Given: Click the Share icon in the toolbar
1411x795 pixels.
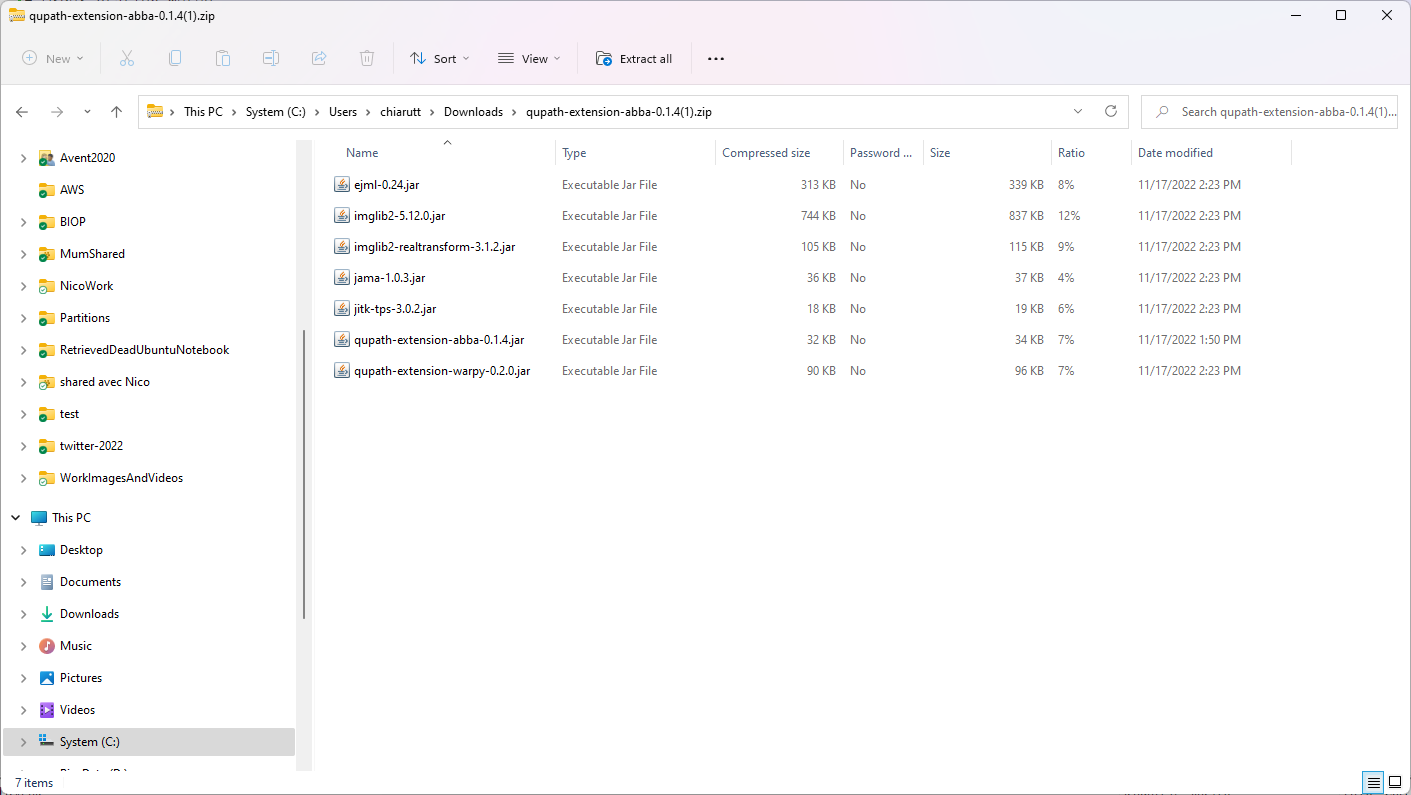Looking at the screenshot, I should click(318, 58).
